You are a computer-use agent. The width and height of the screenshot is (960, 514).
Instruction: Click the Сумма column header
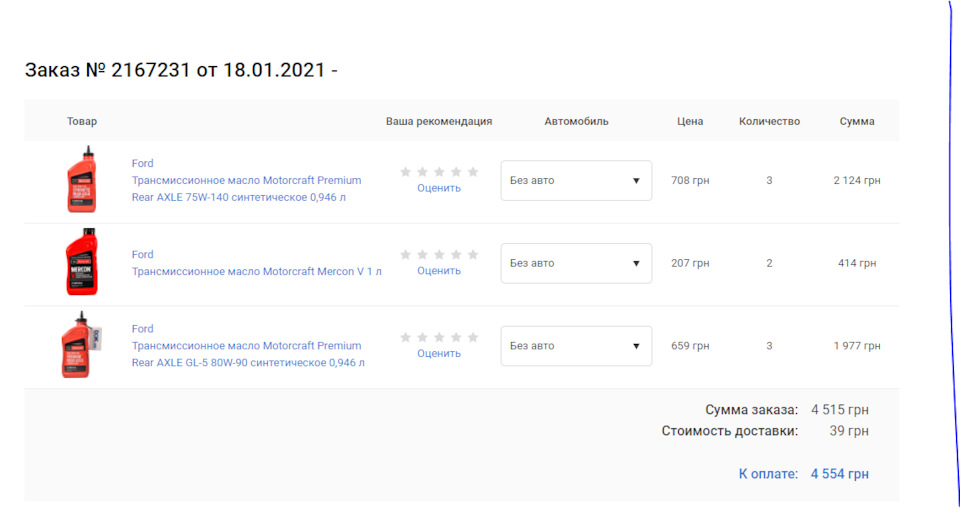coord(857,121)
